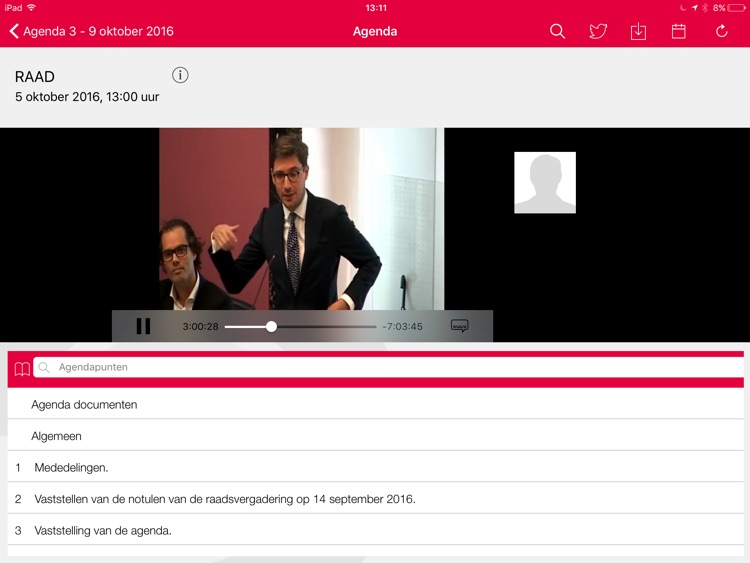Tap the location arrow in status bar
Screen dimensions: 750x563
[x=695, y=8]
